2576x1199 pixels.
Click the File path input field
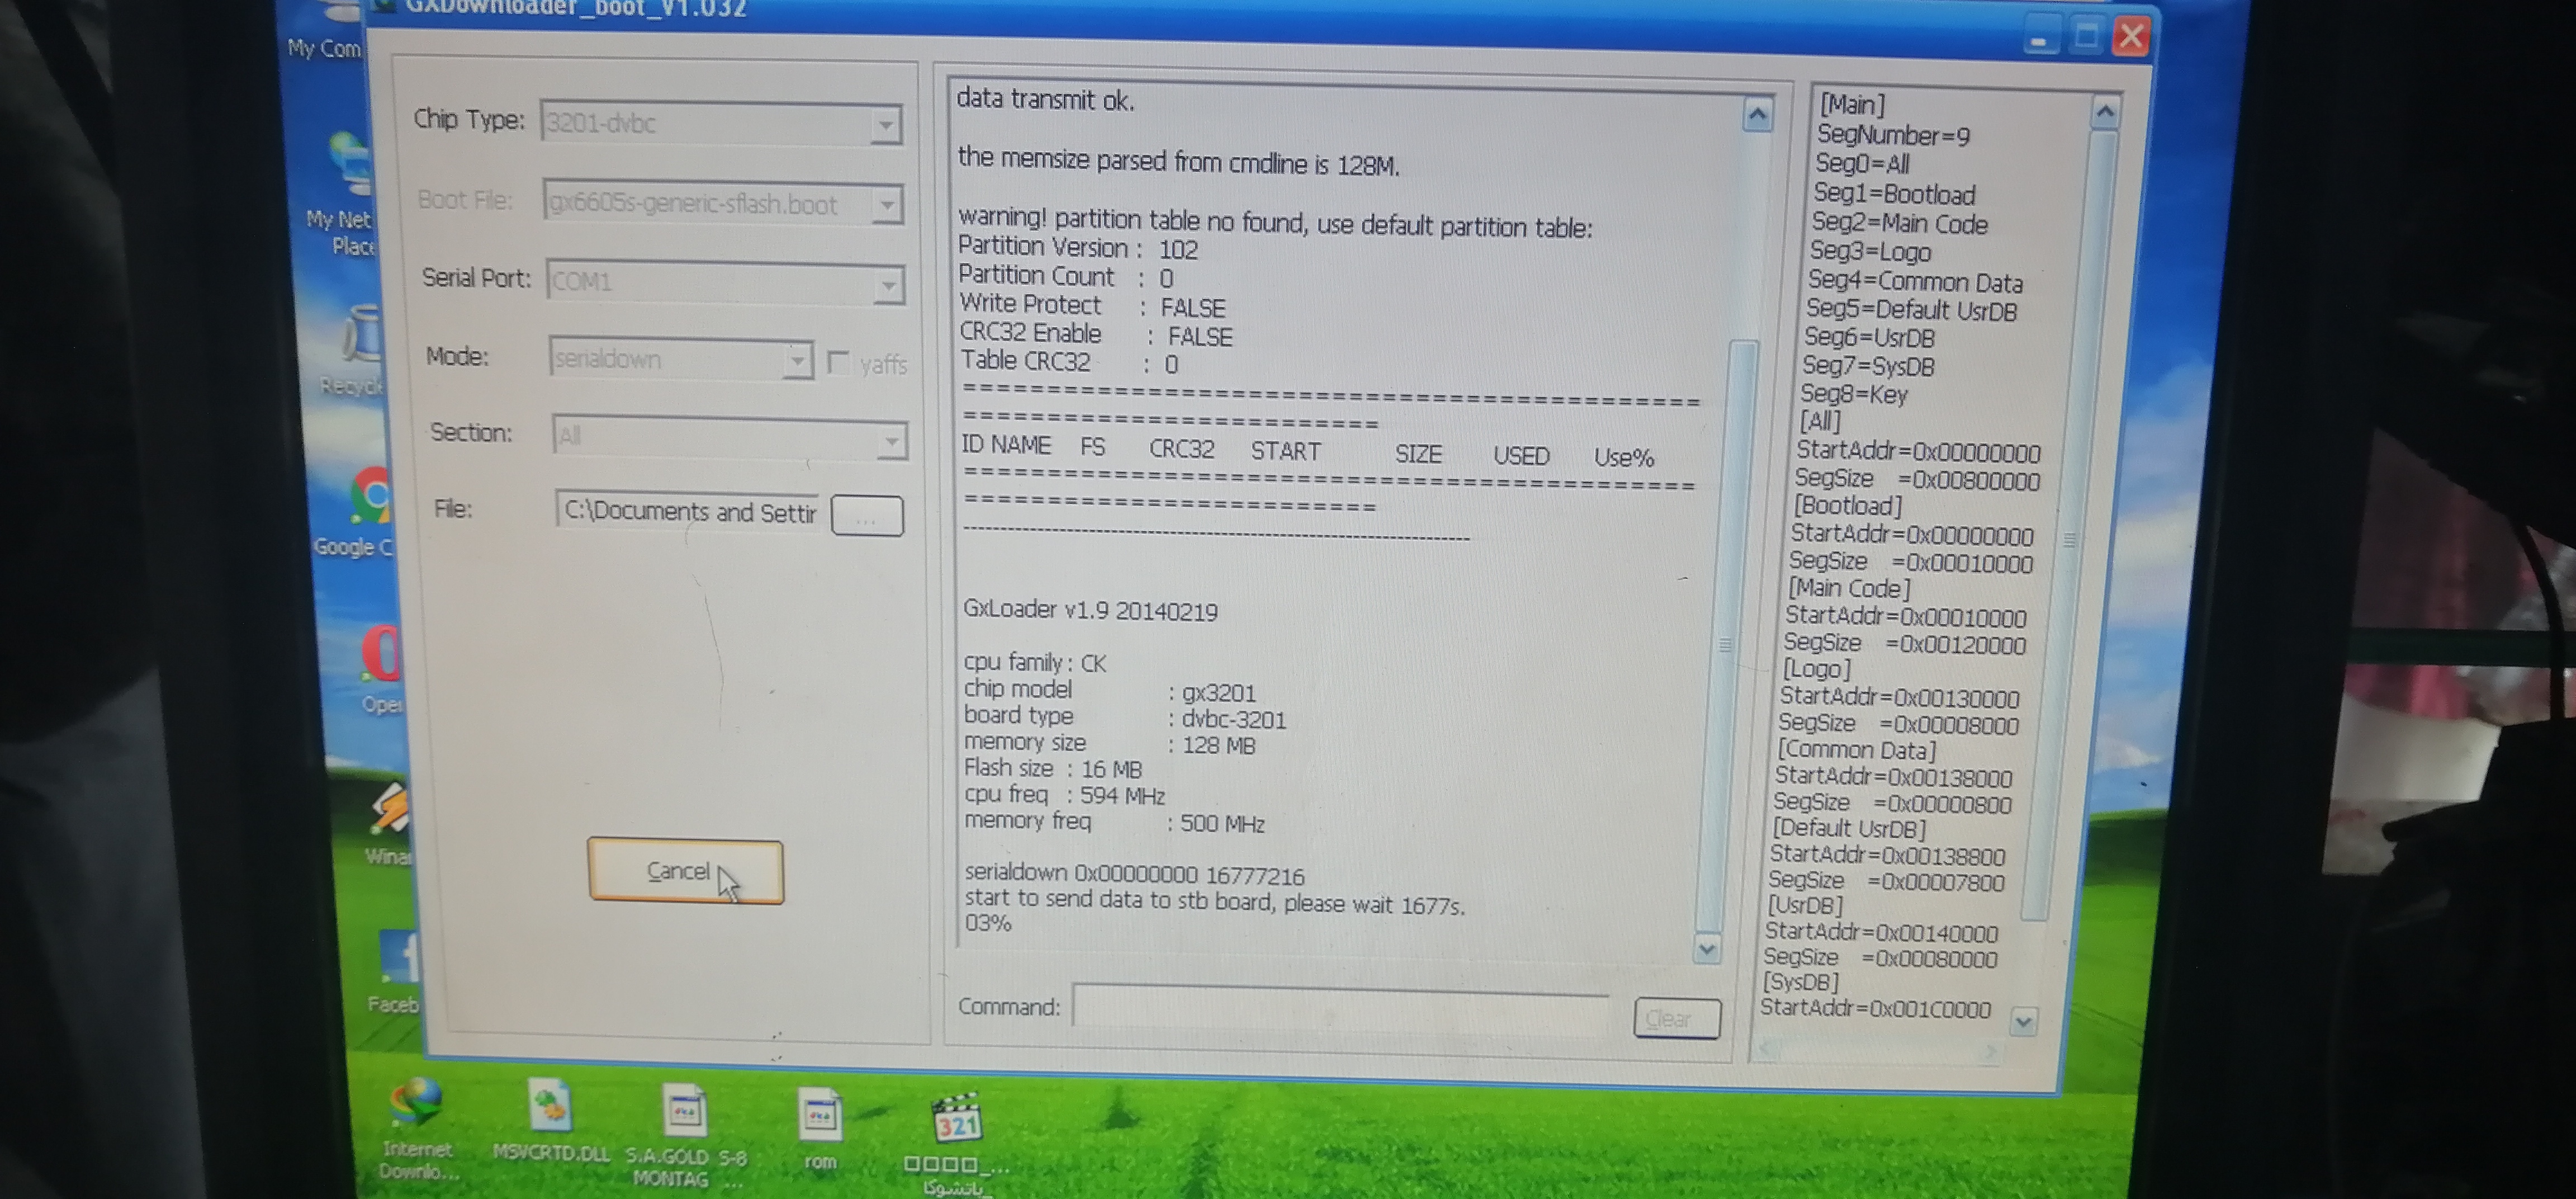pyautogui.click(x=688, y=511)
